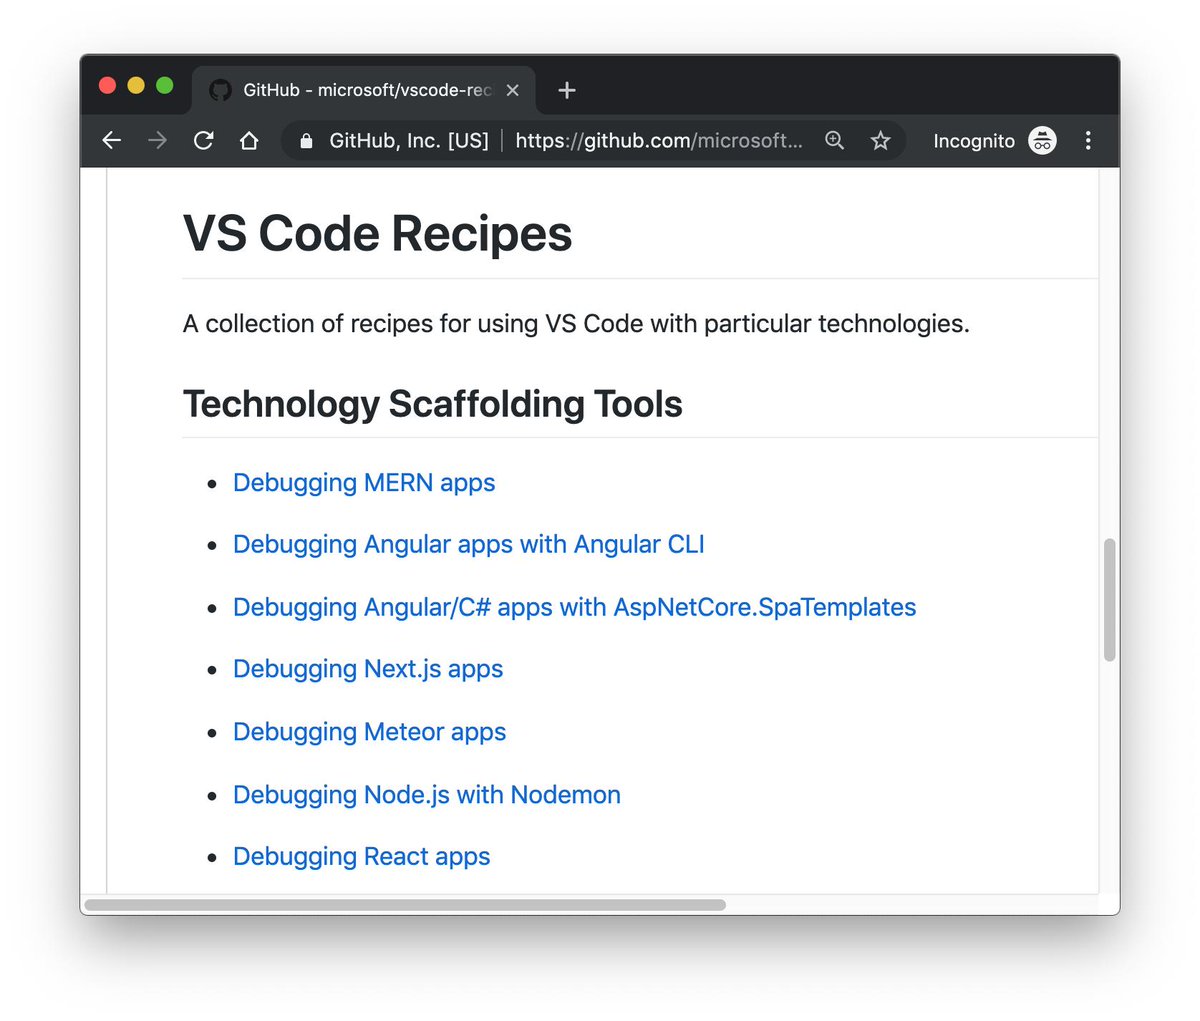The width and height of the screenshot is (1200, 1021).
Task: Bookmark the page using the star icon
Action: (x=879, y=140)
